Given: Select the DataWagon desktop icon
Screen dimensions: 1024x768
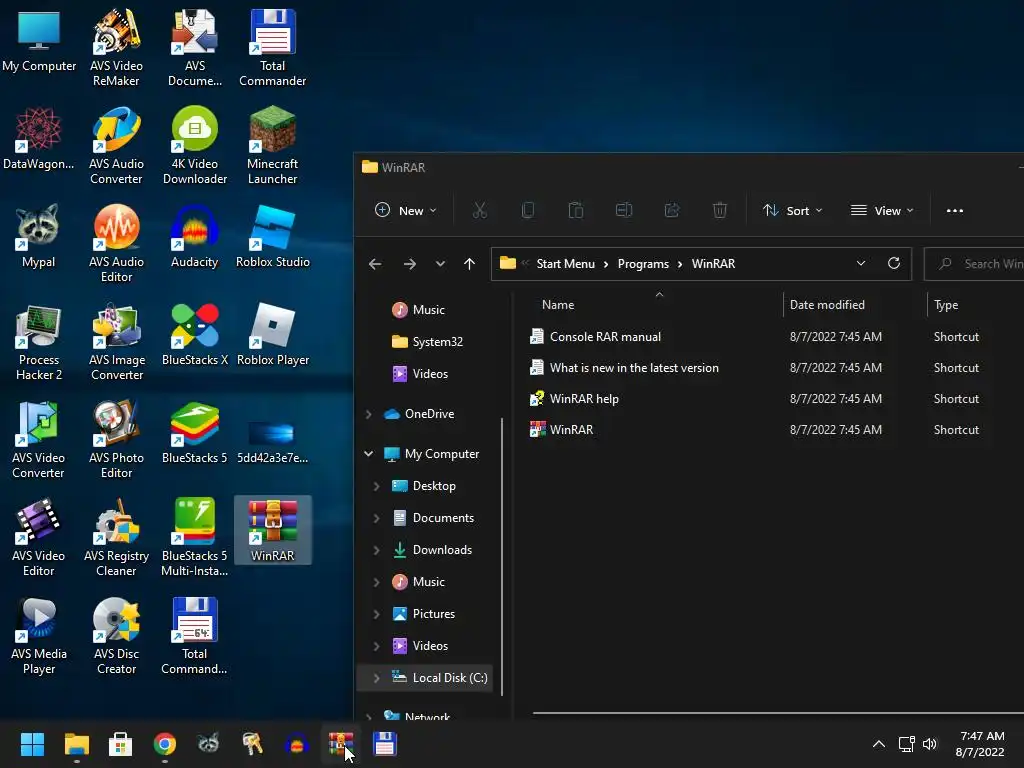Looking at the screenshot, I should (x=39, y=138).
